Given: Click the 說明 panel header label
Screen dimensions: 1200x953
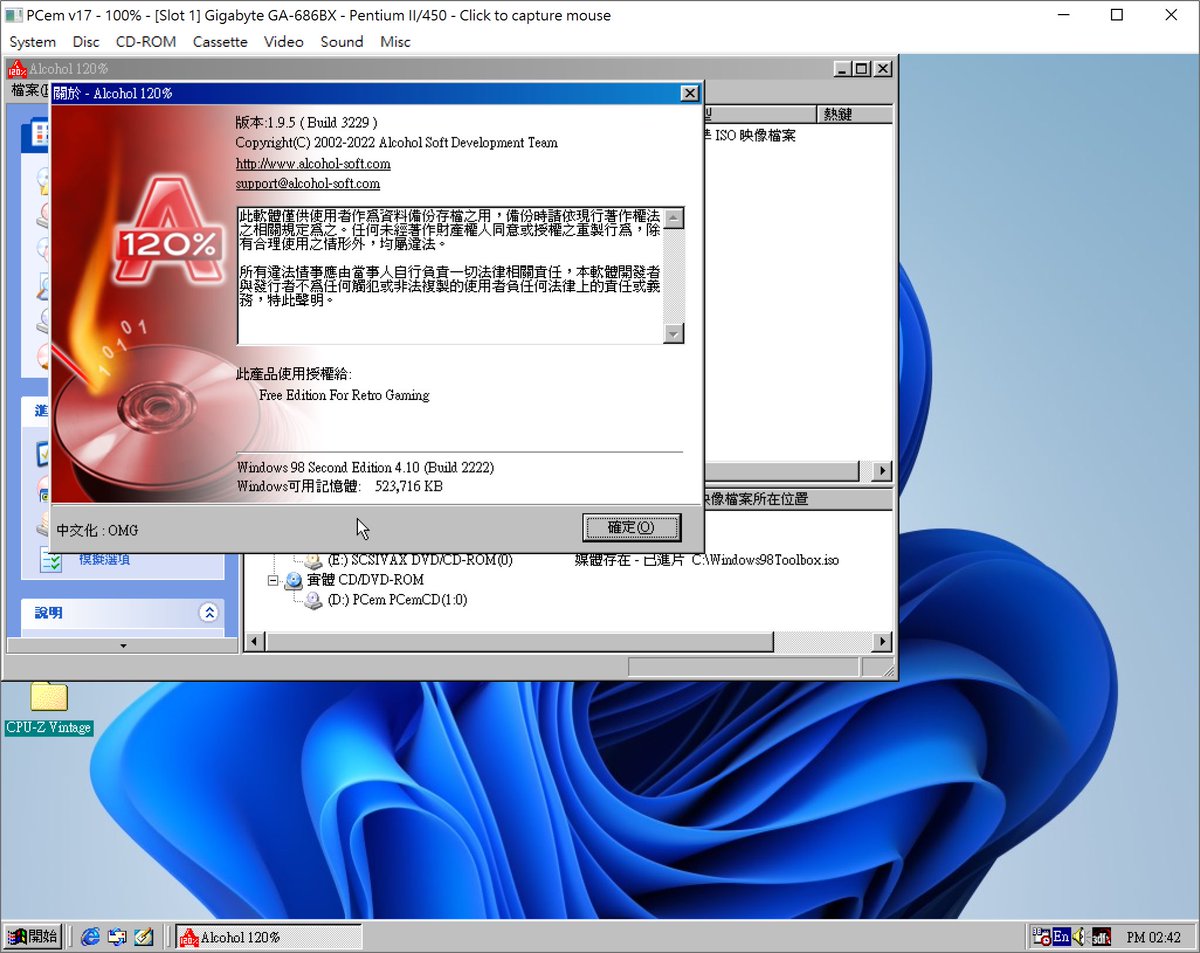Looking at the screenshot, I should (49, 612).
